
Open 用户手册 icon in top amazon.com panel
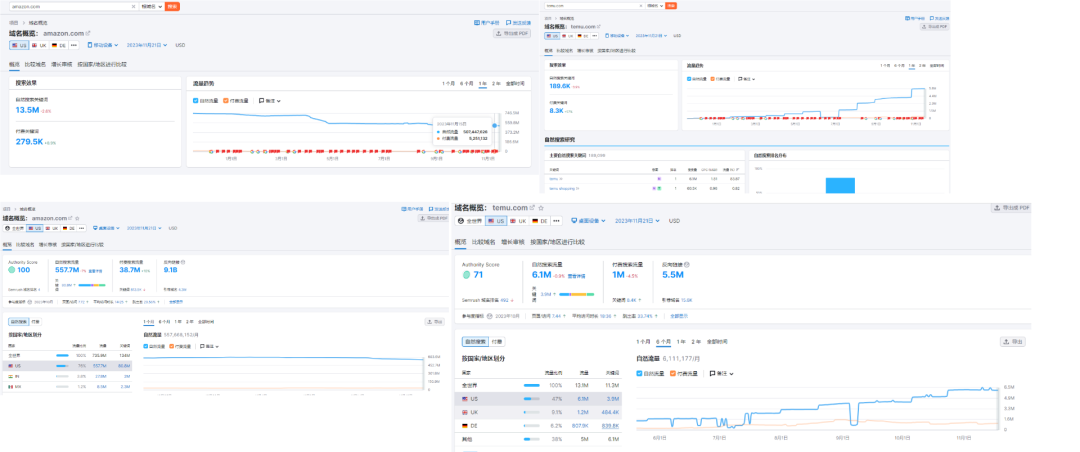click(477, 23)
